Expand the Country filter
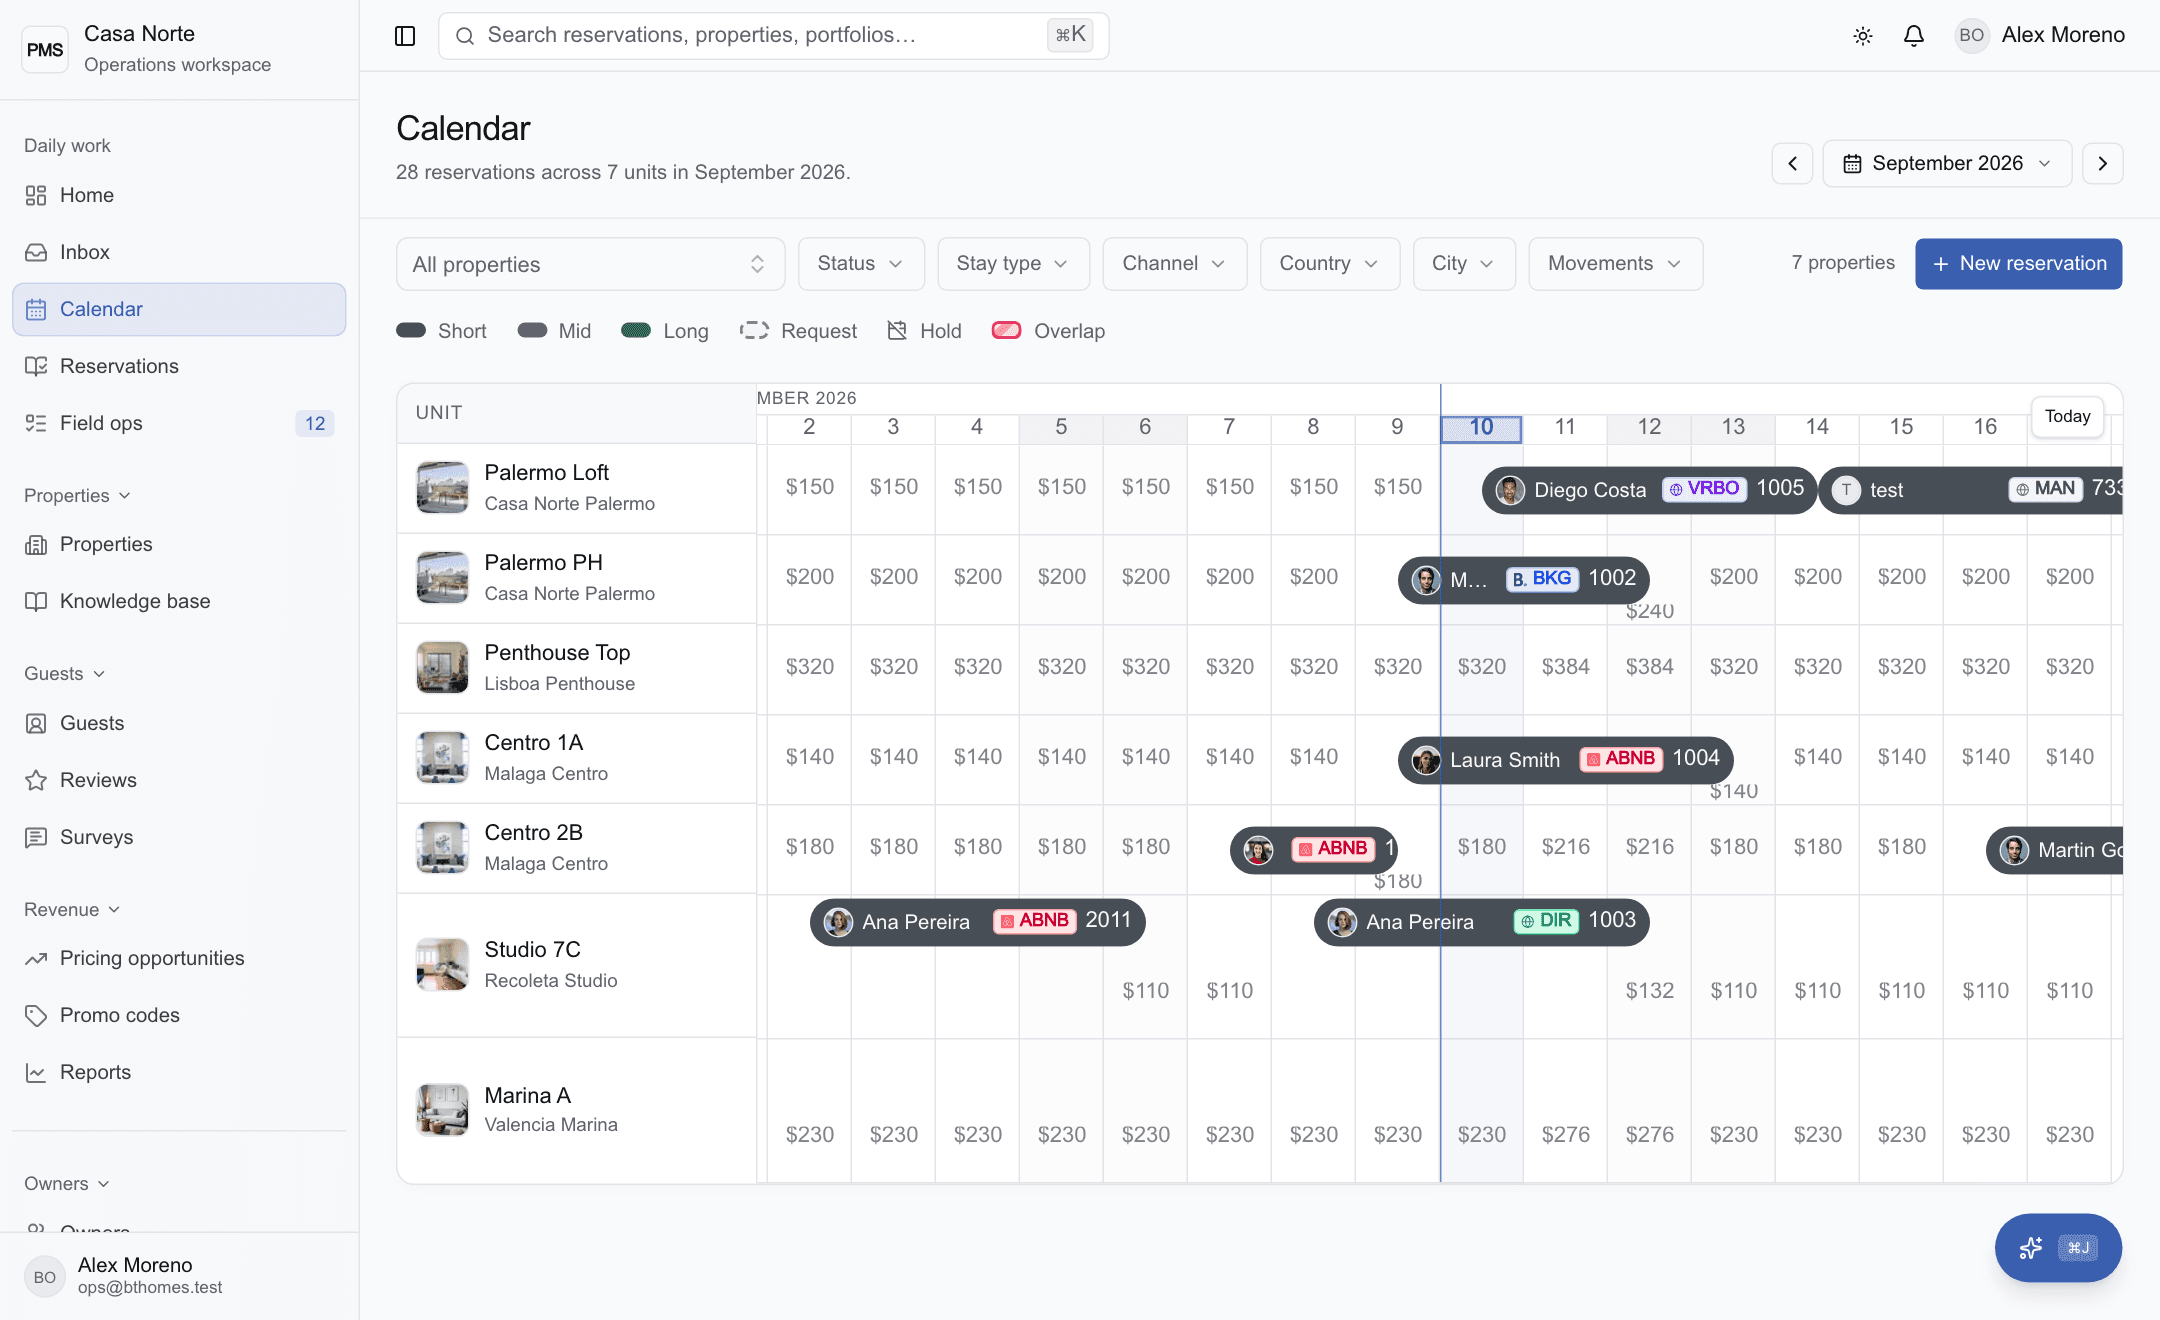The height and width of the screenshot is (1320, 2160). click(x=1330, y=264)
